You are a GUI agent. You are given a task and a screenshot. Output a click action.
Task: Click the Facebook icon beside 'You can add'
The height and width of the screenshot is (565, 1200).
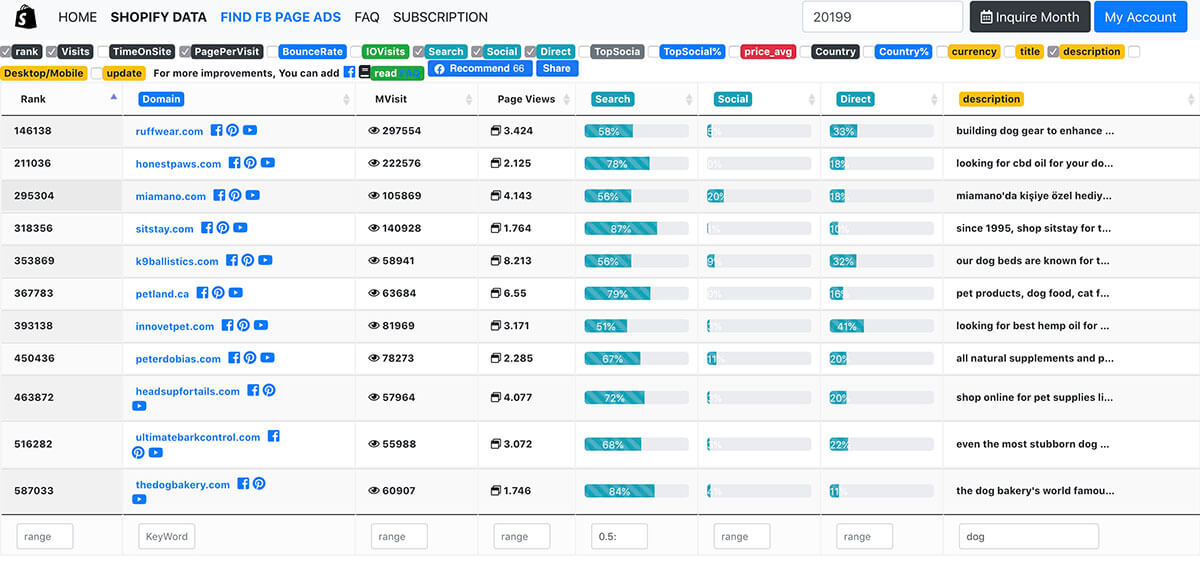click(349, 72)
